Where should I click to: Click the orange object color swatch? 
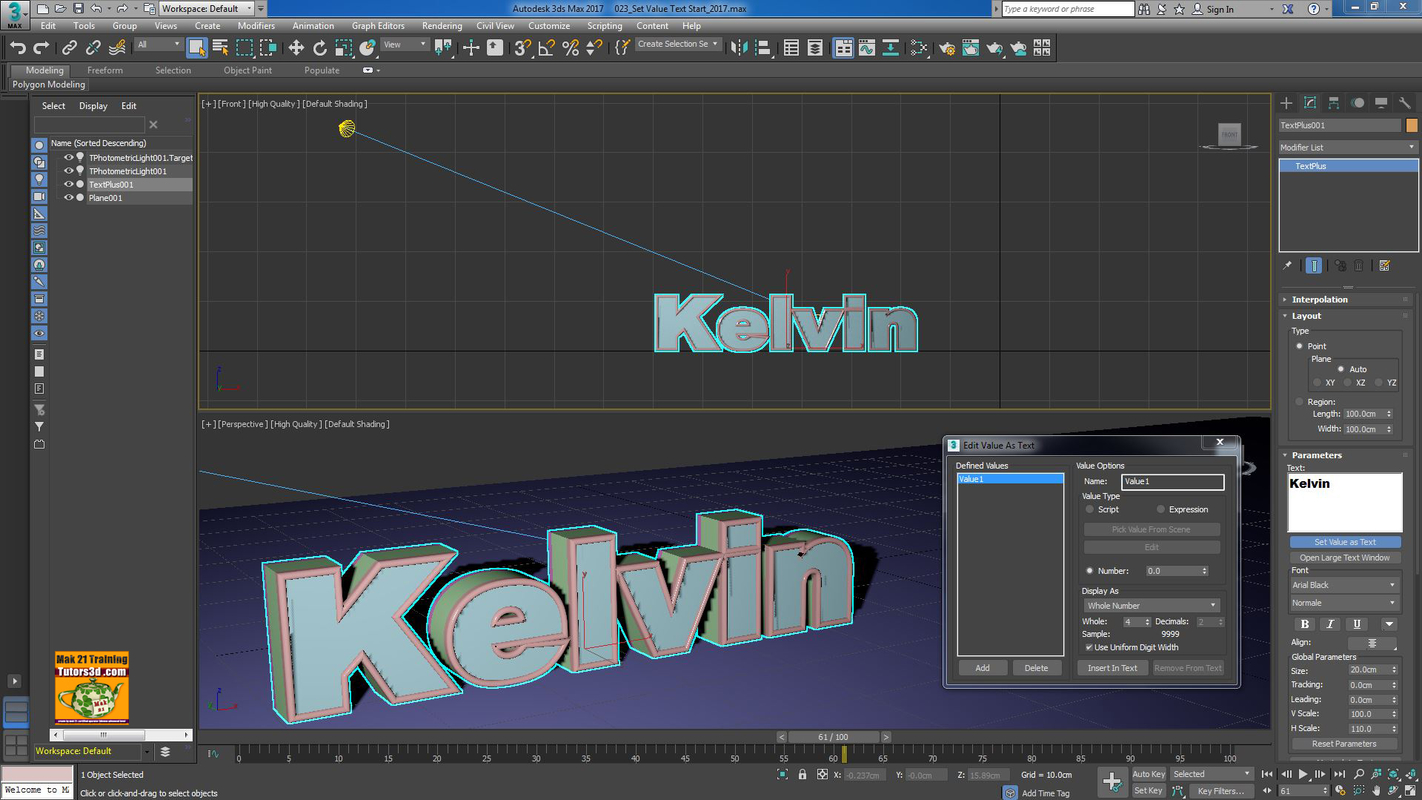tap(1411, 126)
